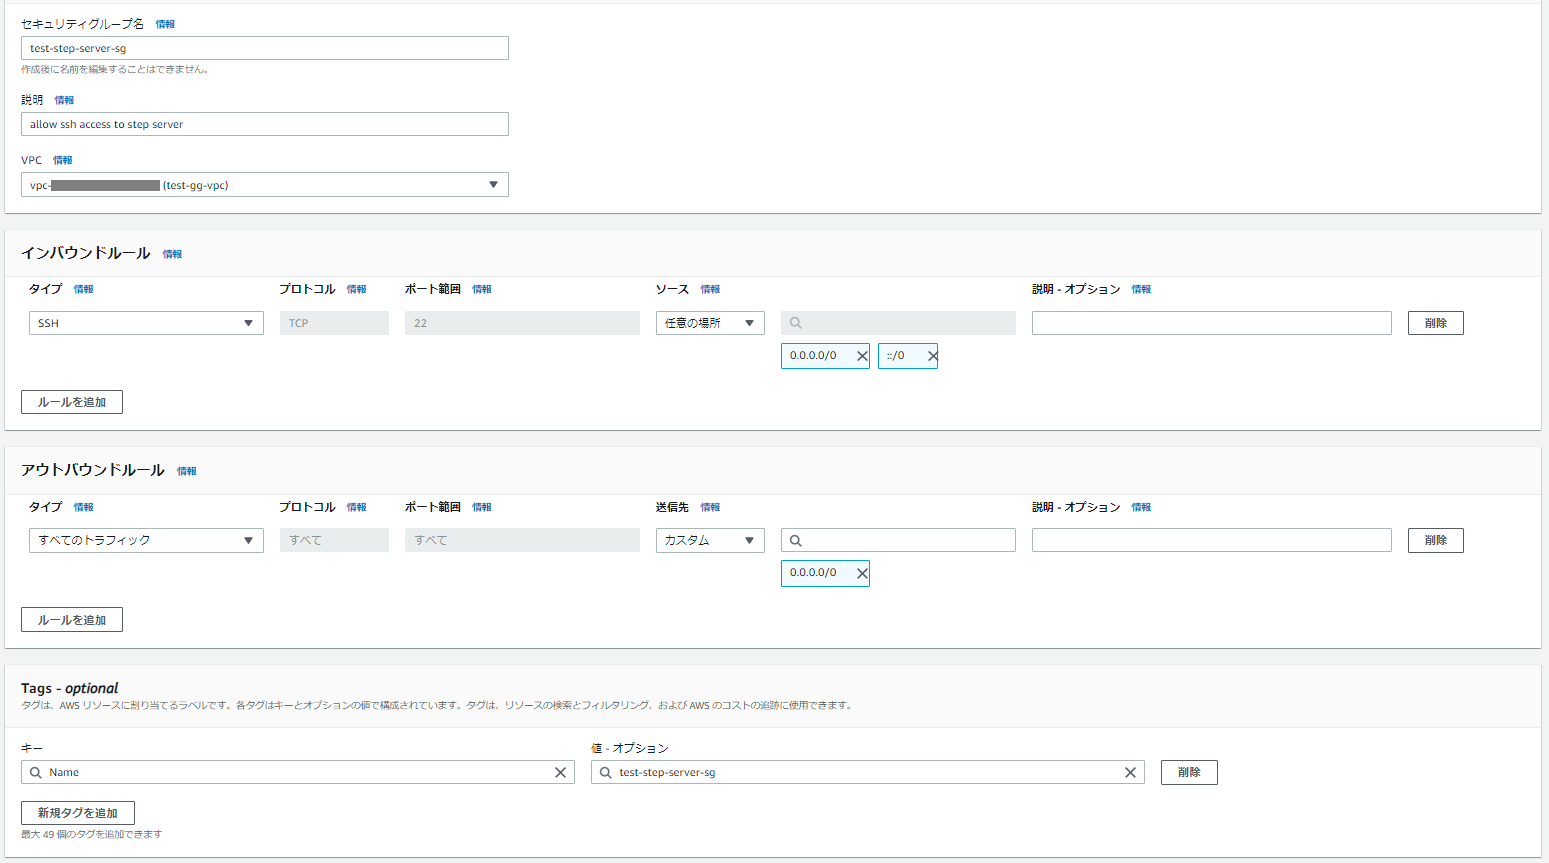This screenshot has width=1549, height=863.
Task: Open the 情報 link beside インバウンドルール heading
Action: pyautogui.click(x=172, y=254)
